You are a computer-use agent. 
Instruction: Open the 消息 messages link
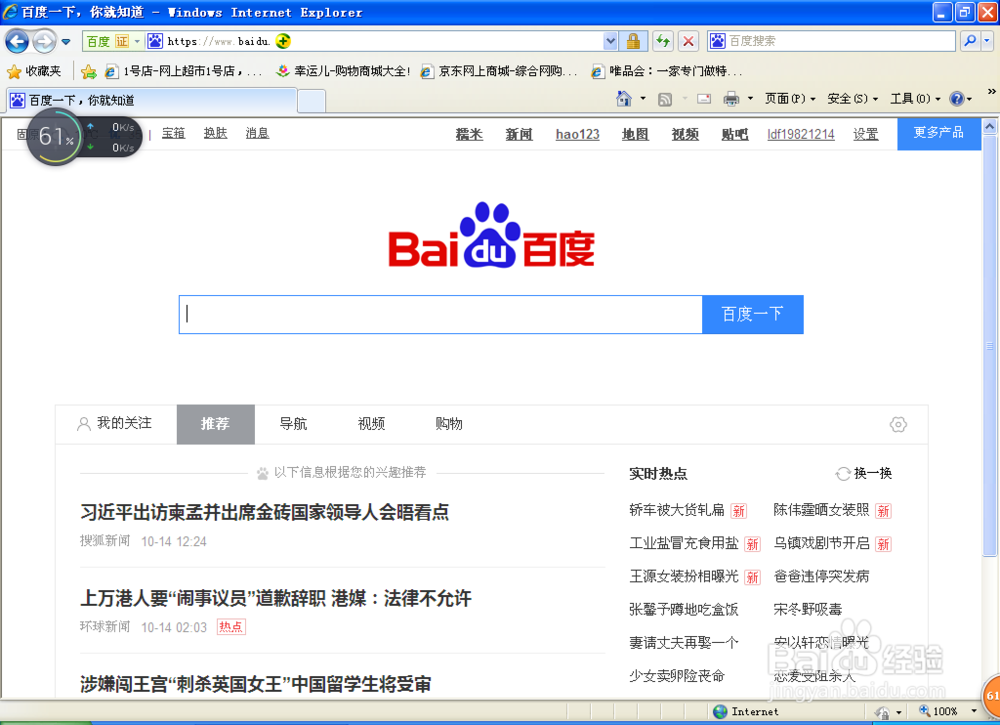(257, 133)
